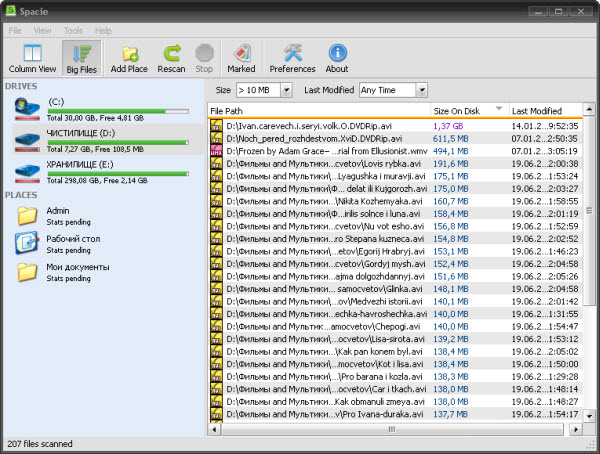Open the Tools menu

(x=73, y=30)
